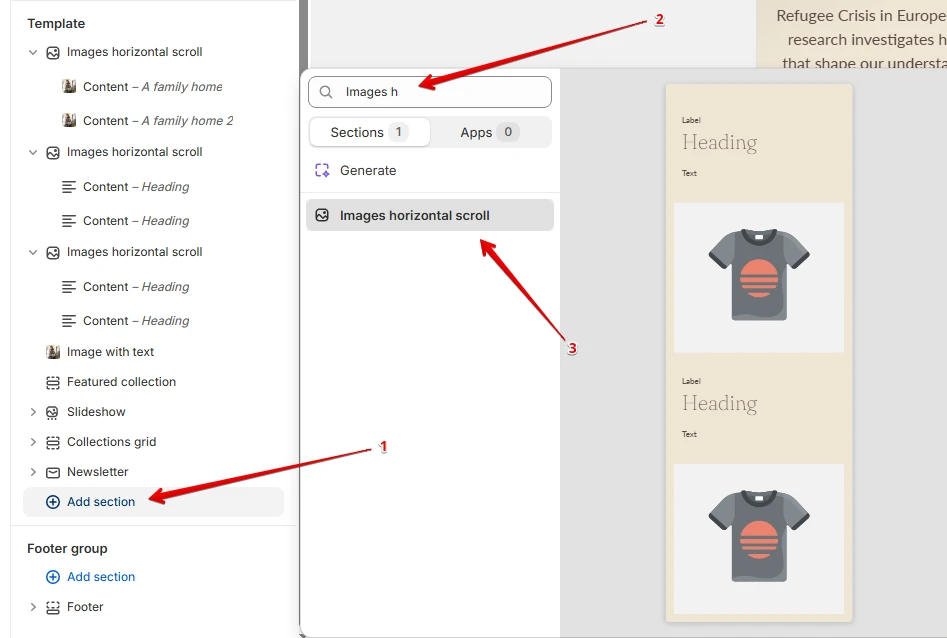The height and width of the screenshot is (638, 947).
Task: Select the Slideshow section label
Action: tap(96, 412)
